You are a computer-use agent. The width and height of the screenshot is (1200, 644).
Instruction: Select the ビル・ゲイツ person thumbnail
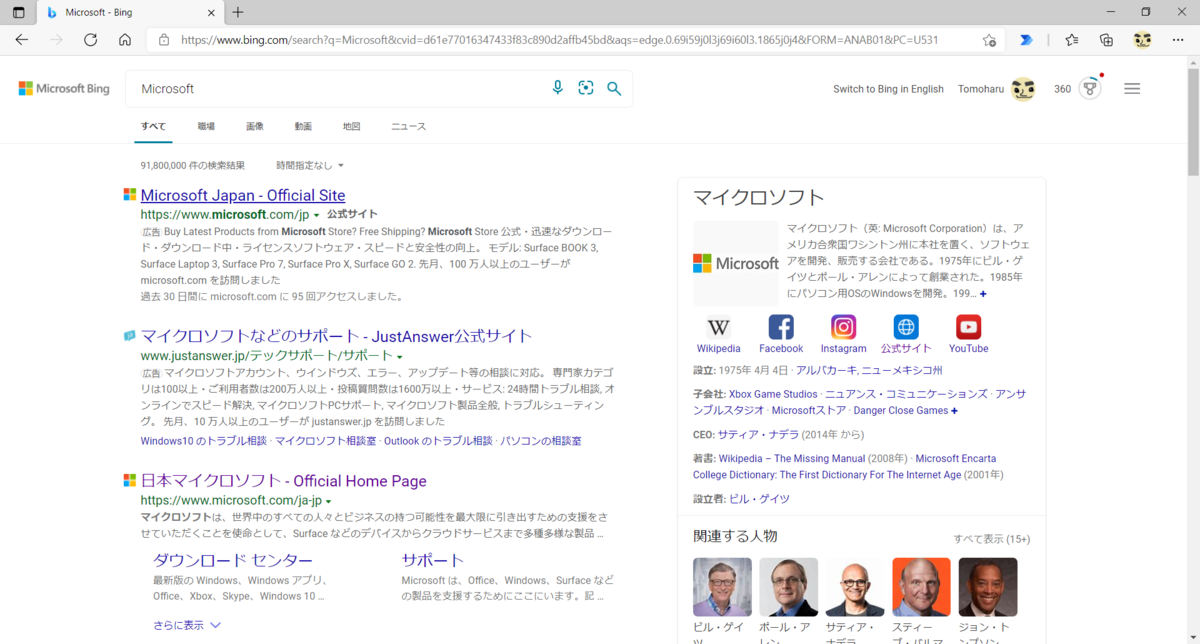click(x=722, y=587)
